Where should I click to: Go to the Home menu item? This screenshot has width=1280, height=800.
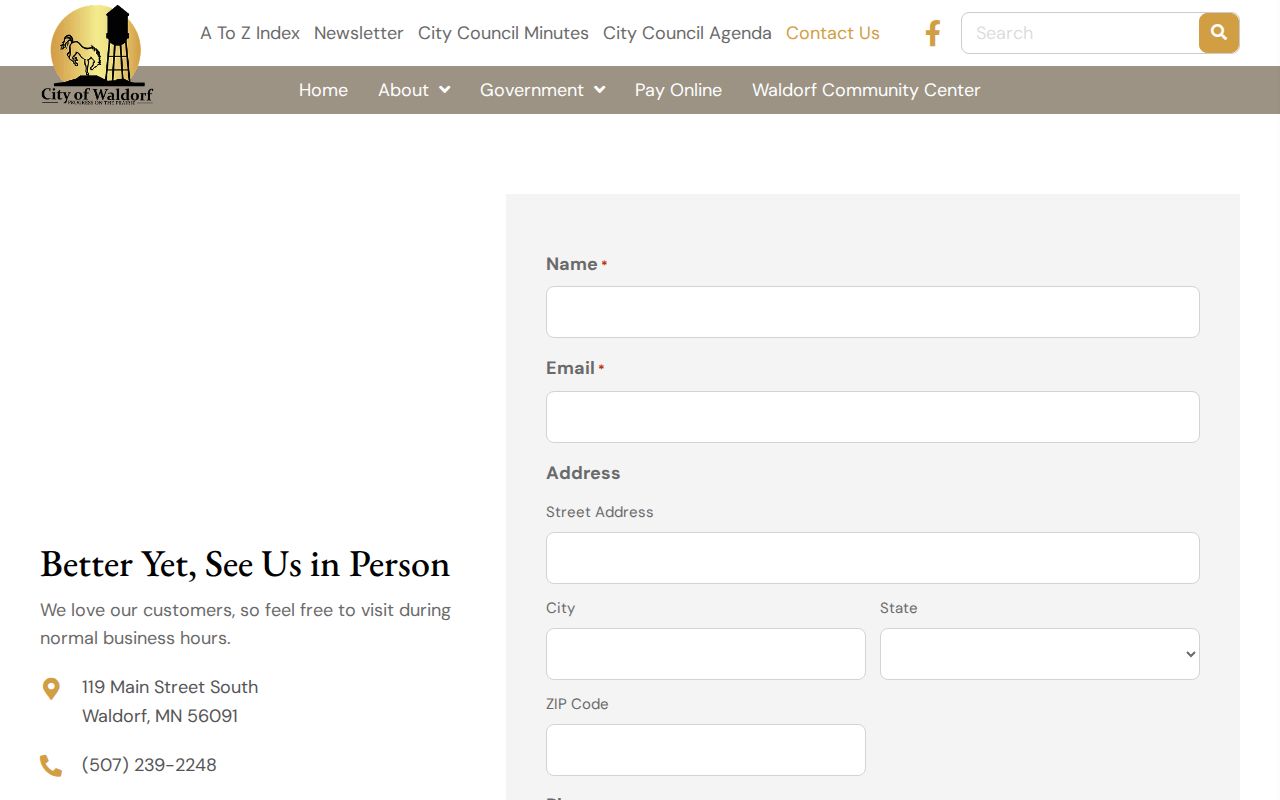pos(323,90)
